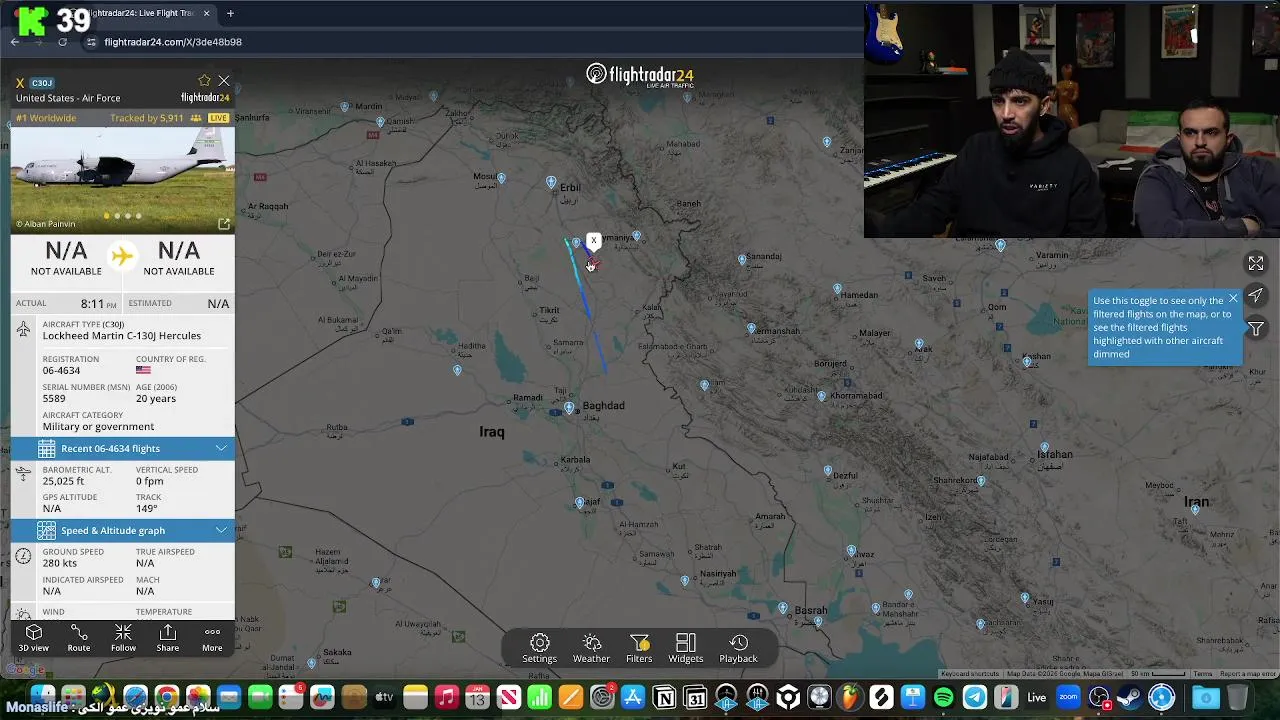Image resolution: width=1280 pixels, height=720 pixels.
Task: Click Barometric Alt. value 25,025 ft
Action: pos(63,481)
